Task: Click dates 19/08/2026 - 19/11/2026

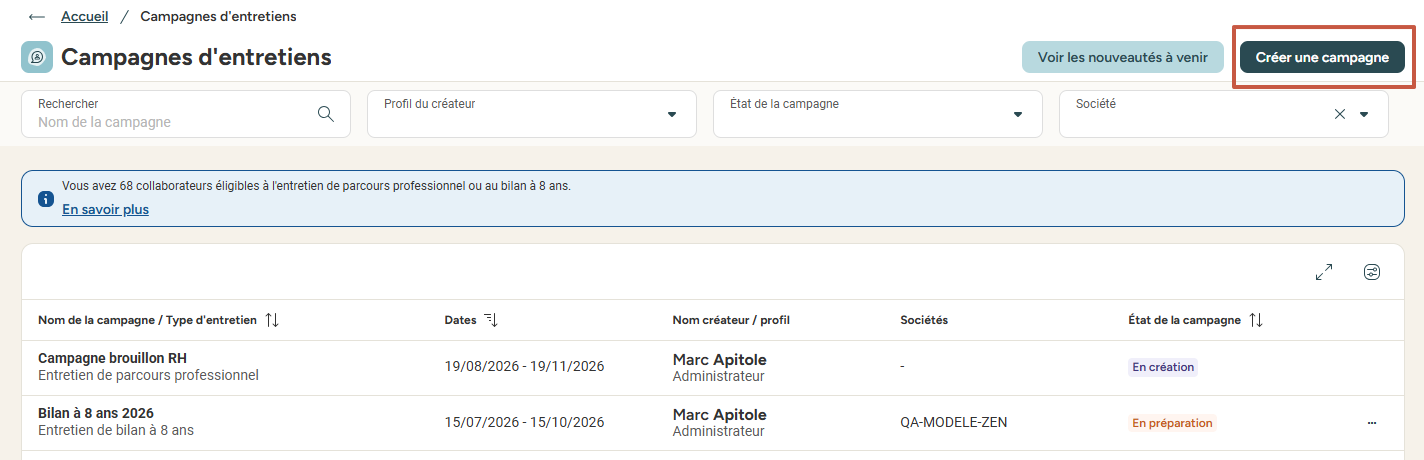Action: click(524, 366)
